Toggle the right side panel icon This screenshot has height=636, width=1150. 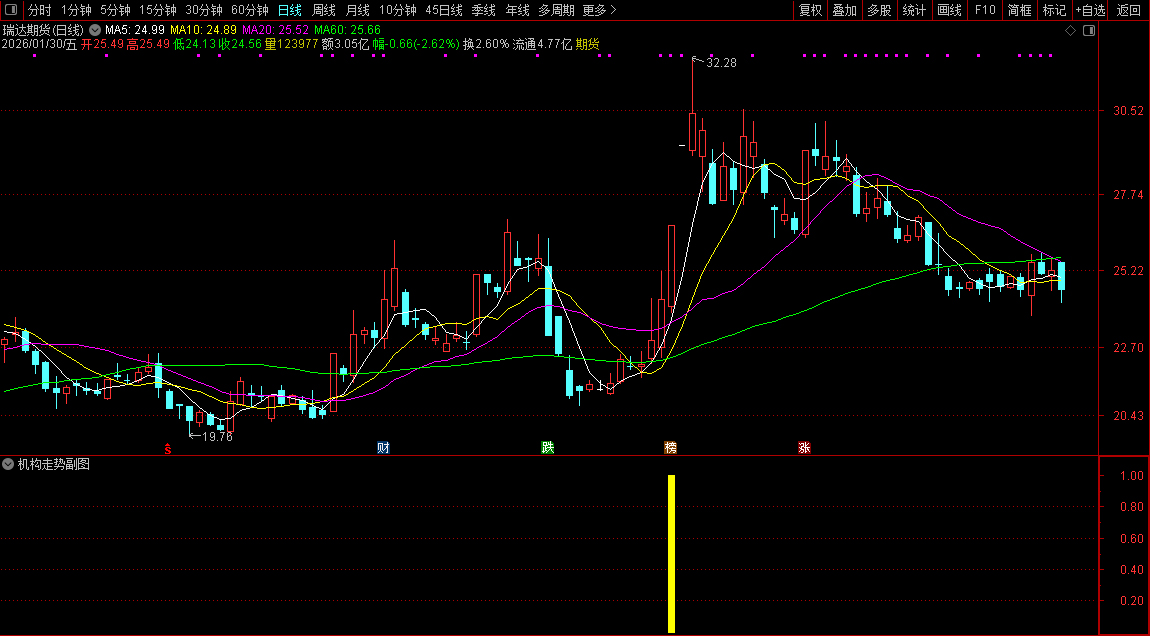click(1089, 31)
